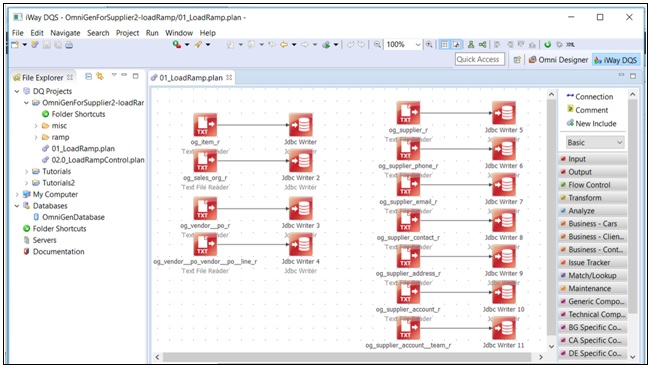The width and height of the screenshot is (651, 368).
Task: Select the Documentation tree item
Action: click(x=54, y=251)
